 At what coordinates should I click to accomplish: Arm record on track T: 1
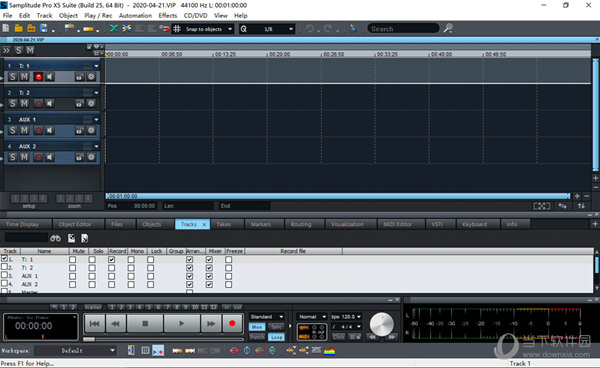(38, 77)
